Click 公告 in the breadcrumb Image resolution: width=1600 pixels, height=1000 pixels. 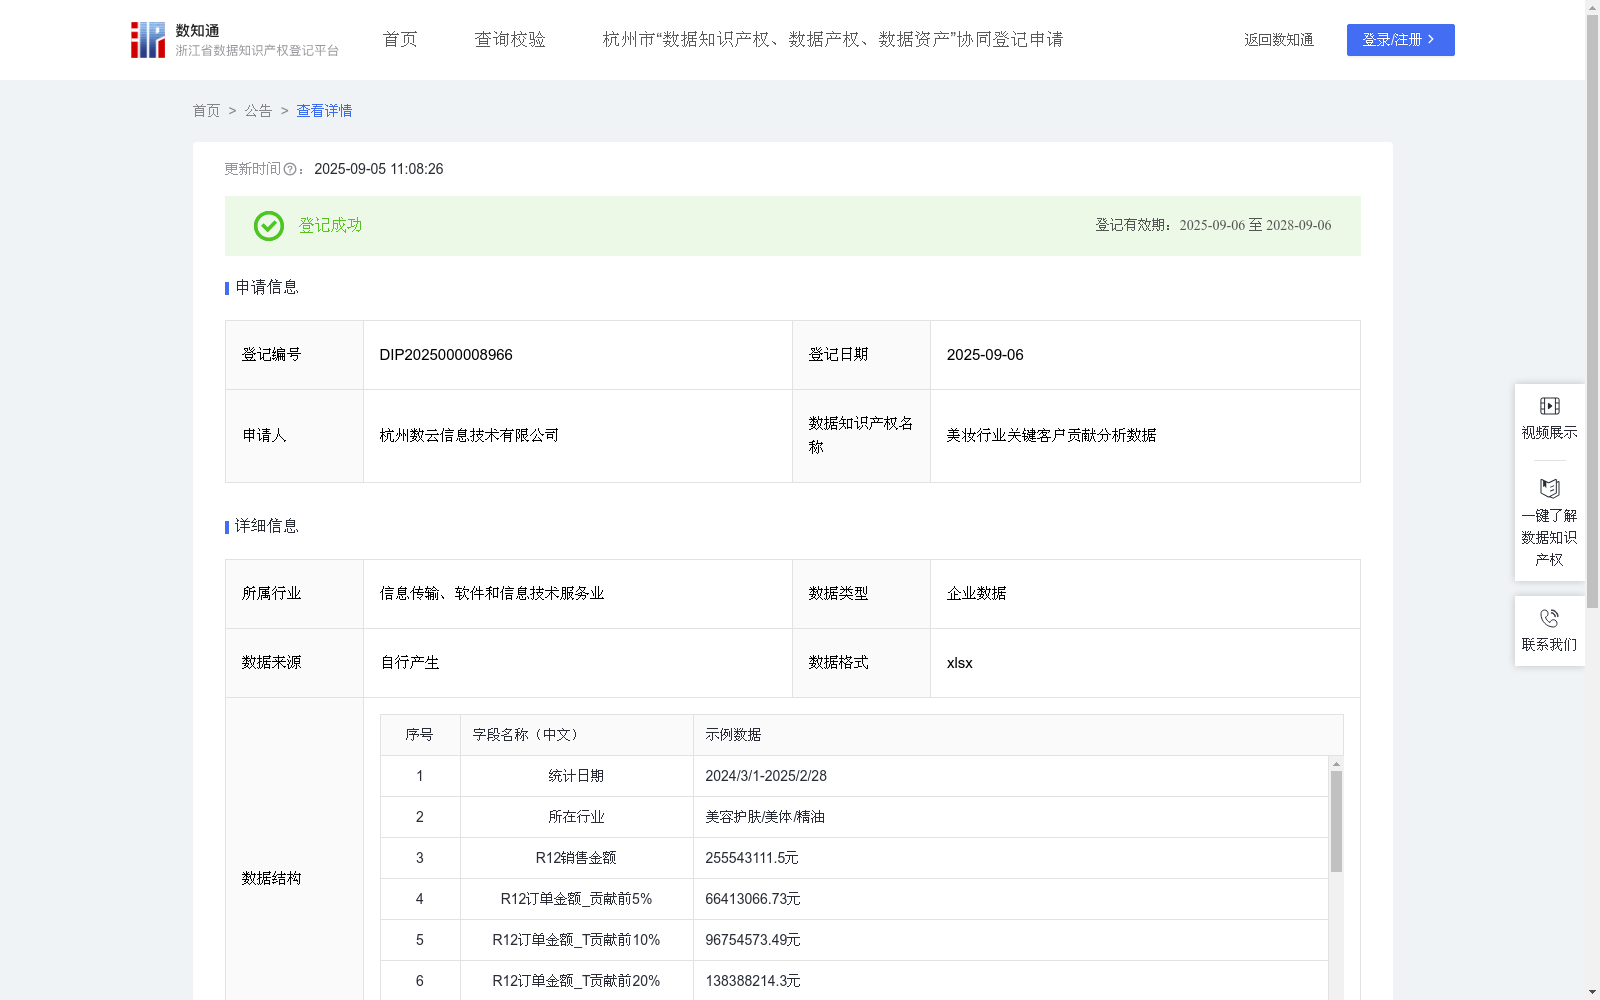(x=258, y=111)
